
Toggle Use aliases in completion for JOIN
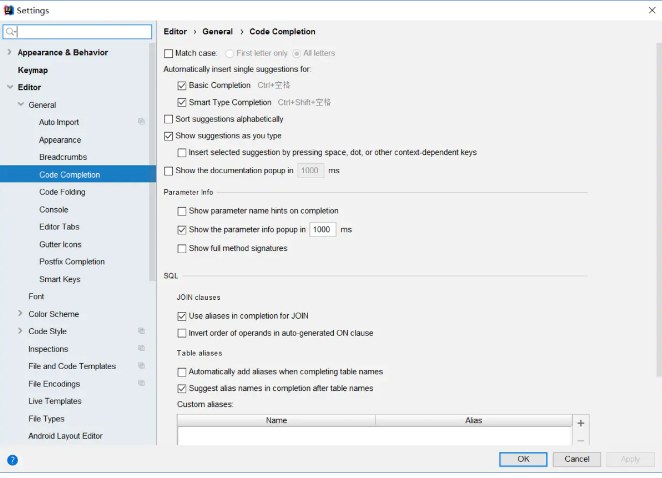182,316
